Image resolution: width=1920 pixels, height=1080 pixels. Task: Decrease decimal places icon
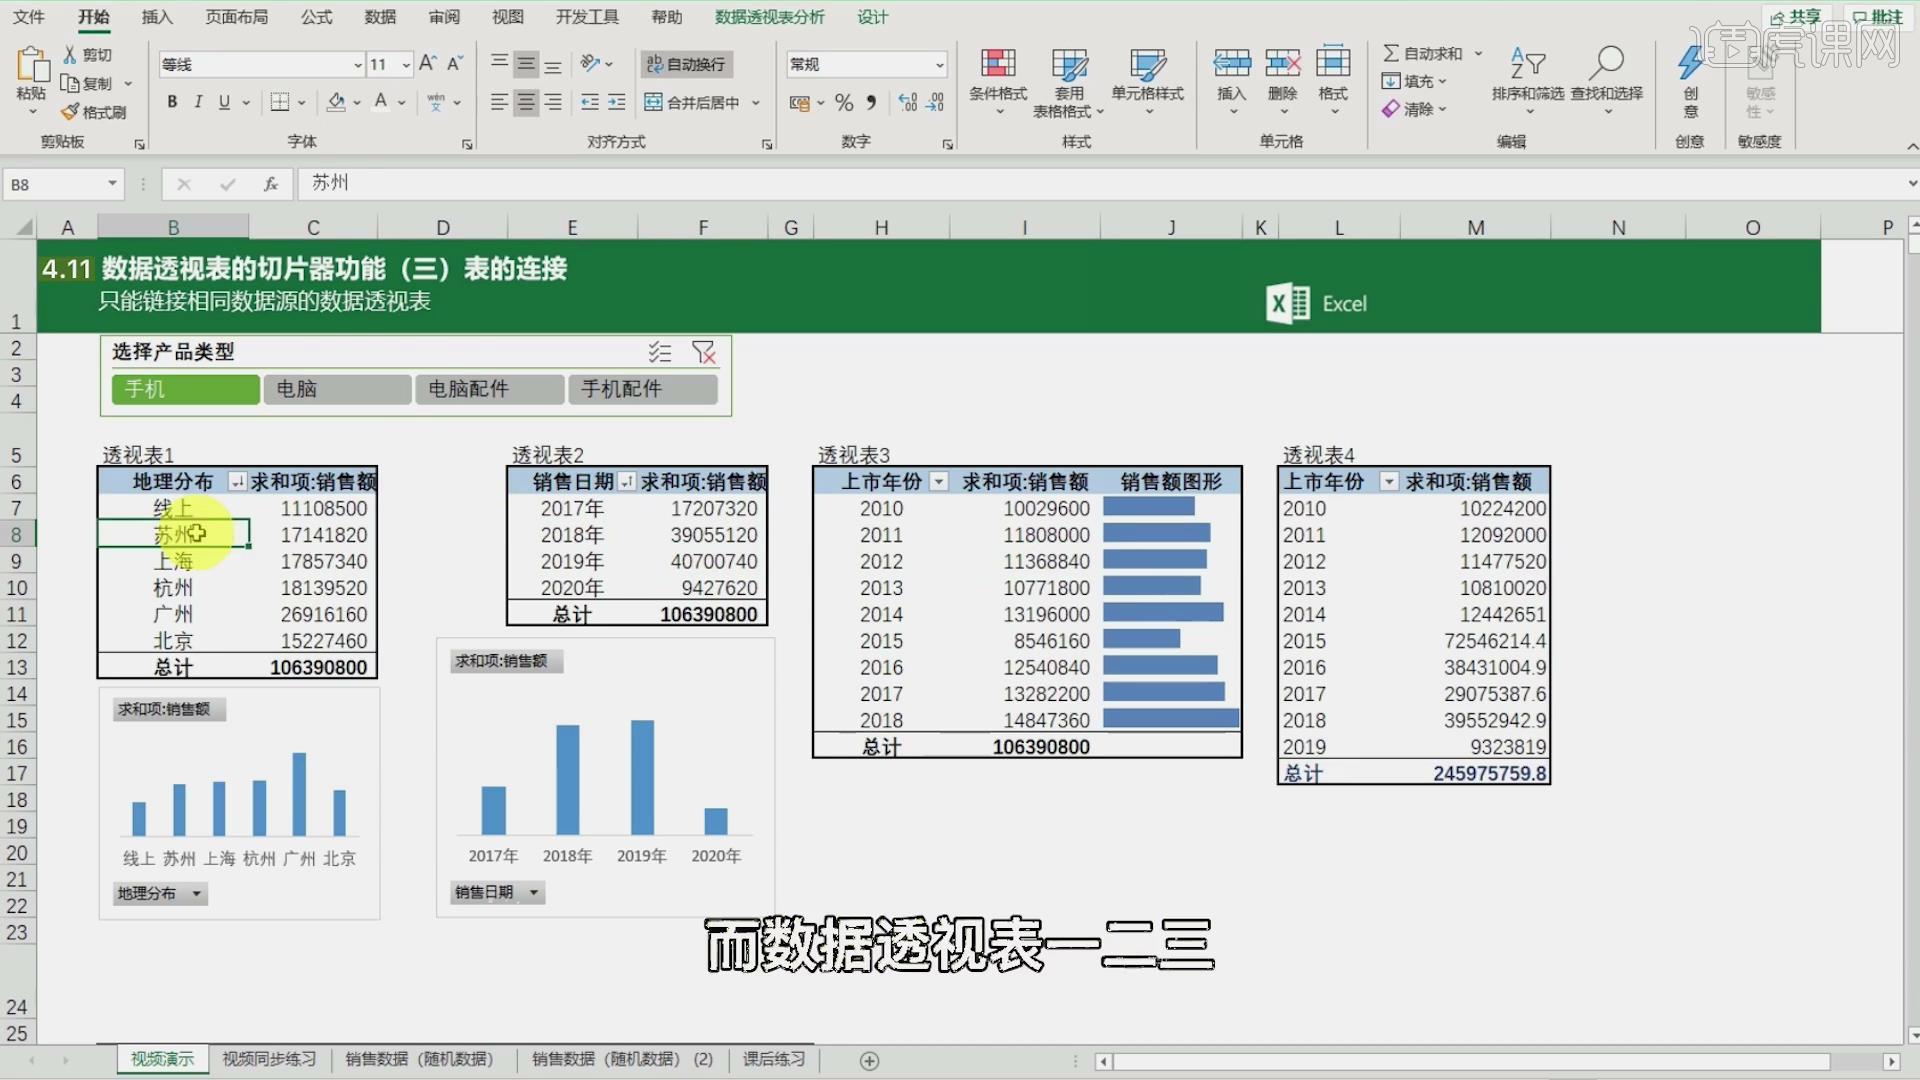(x=936, y=102)
